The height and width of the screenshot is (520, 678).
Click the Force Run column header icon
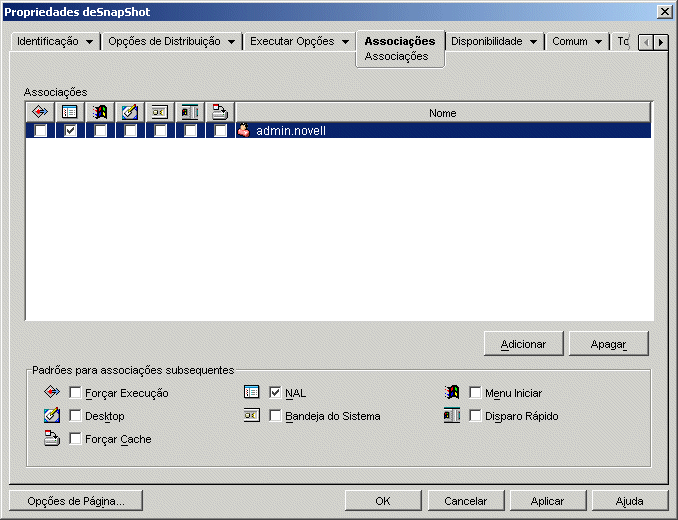tap(40, 113)
